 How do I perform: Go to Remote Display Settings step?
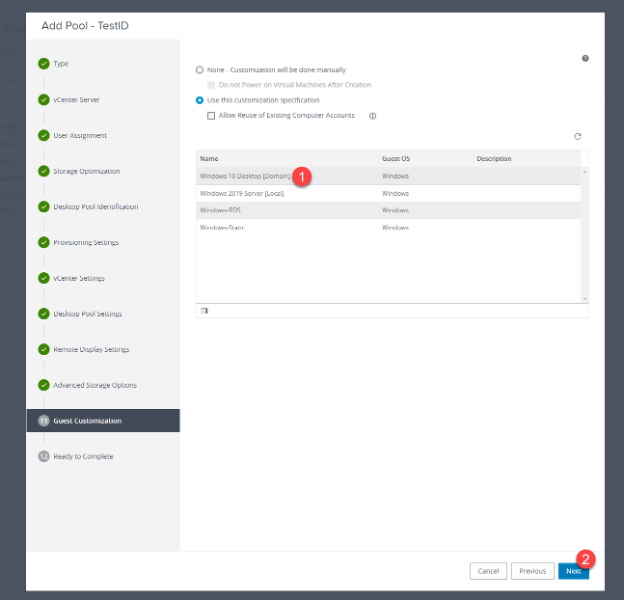[x=91, y=349]
